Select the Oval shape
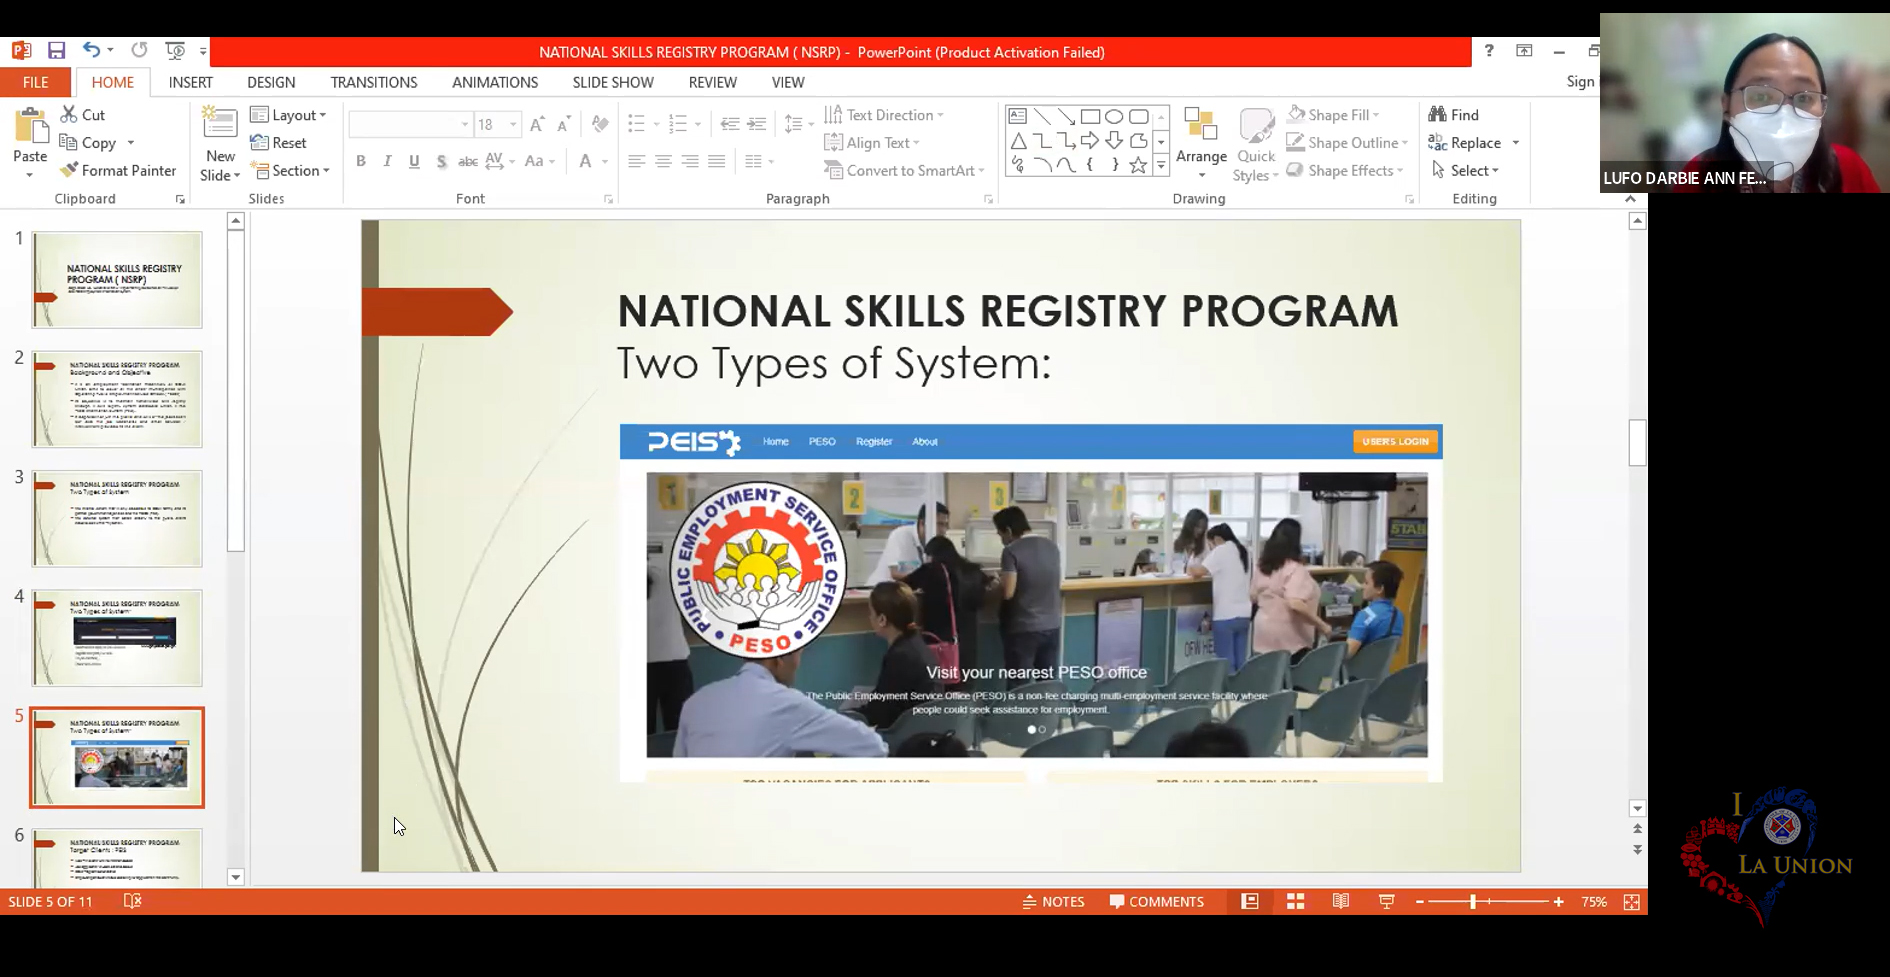This screenshot has height=977, width=1890. pyautogui.click(x=1114, y=116)
